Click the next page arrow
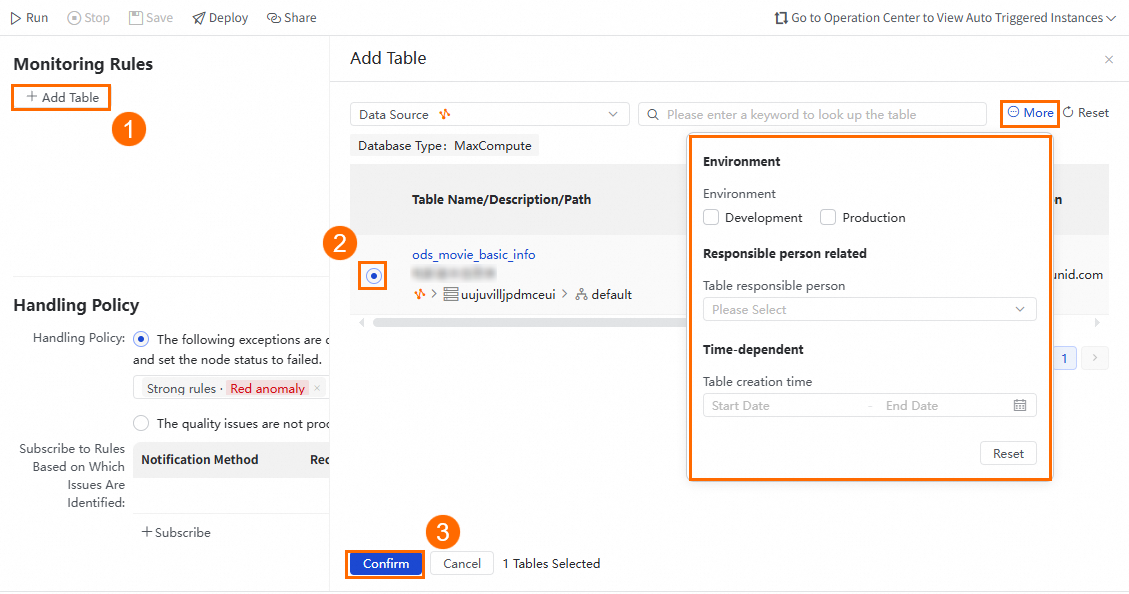This screenshot has height=594, width=1129. tap(1094, 358)
